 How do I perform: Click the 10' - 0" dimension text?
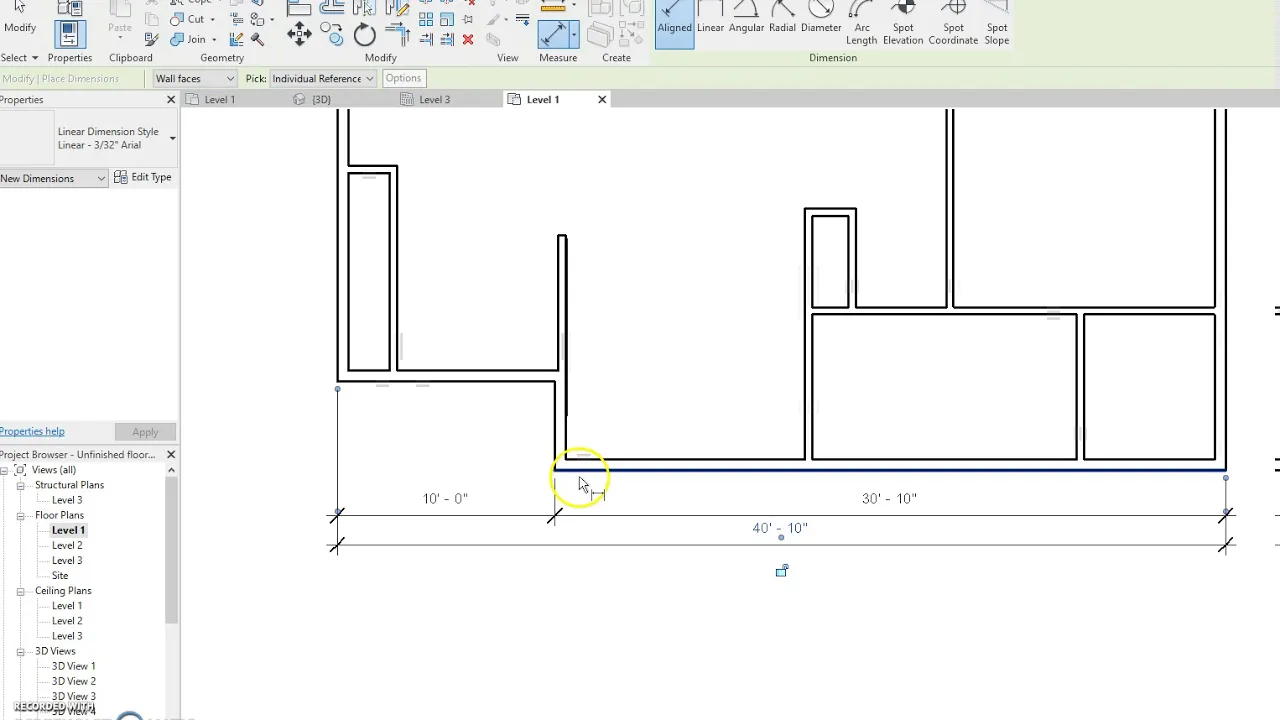(445, 498)
